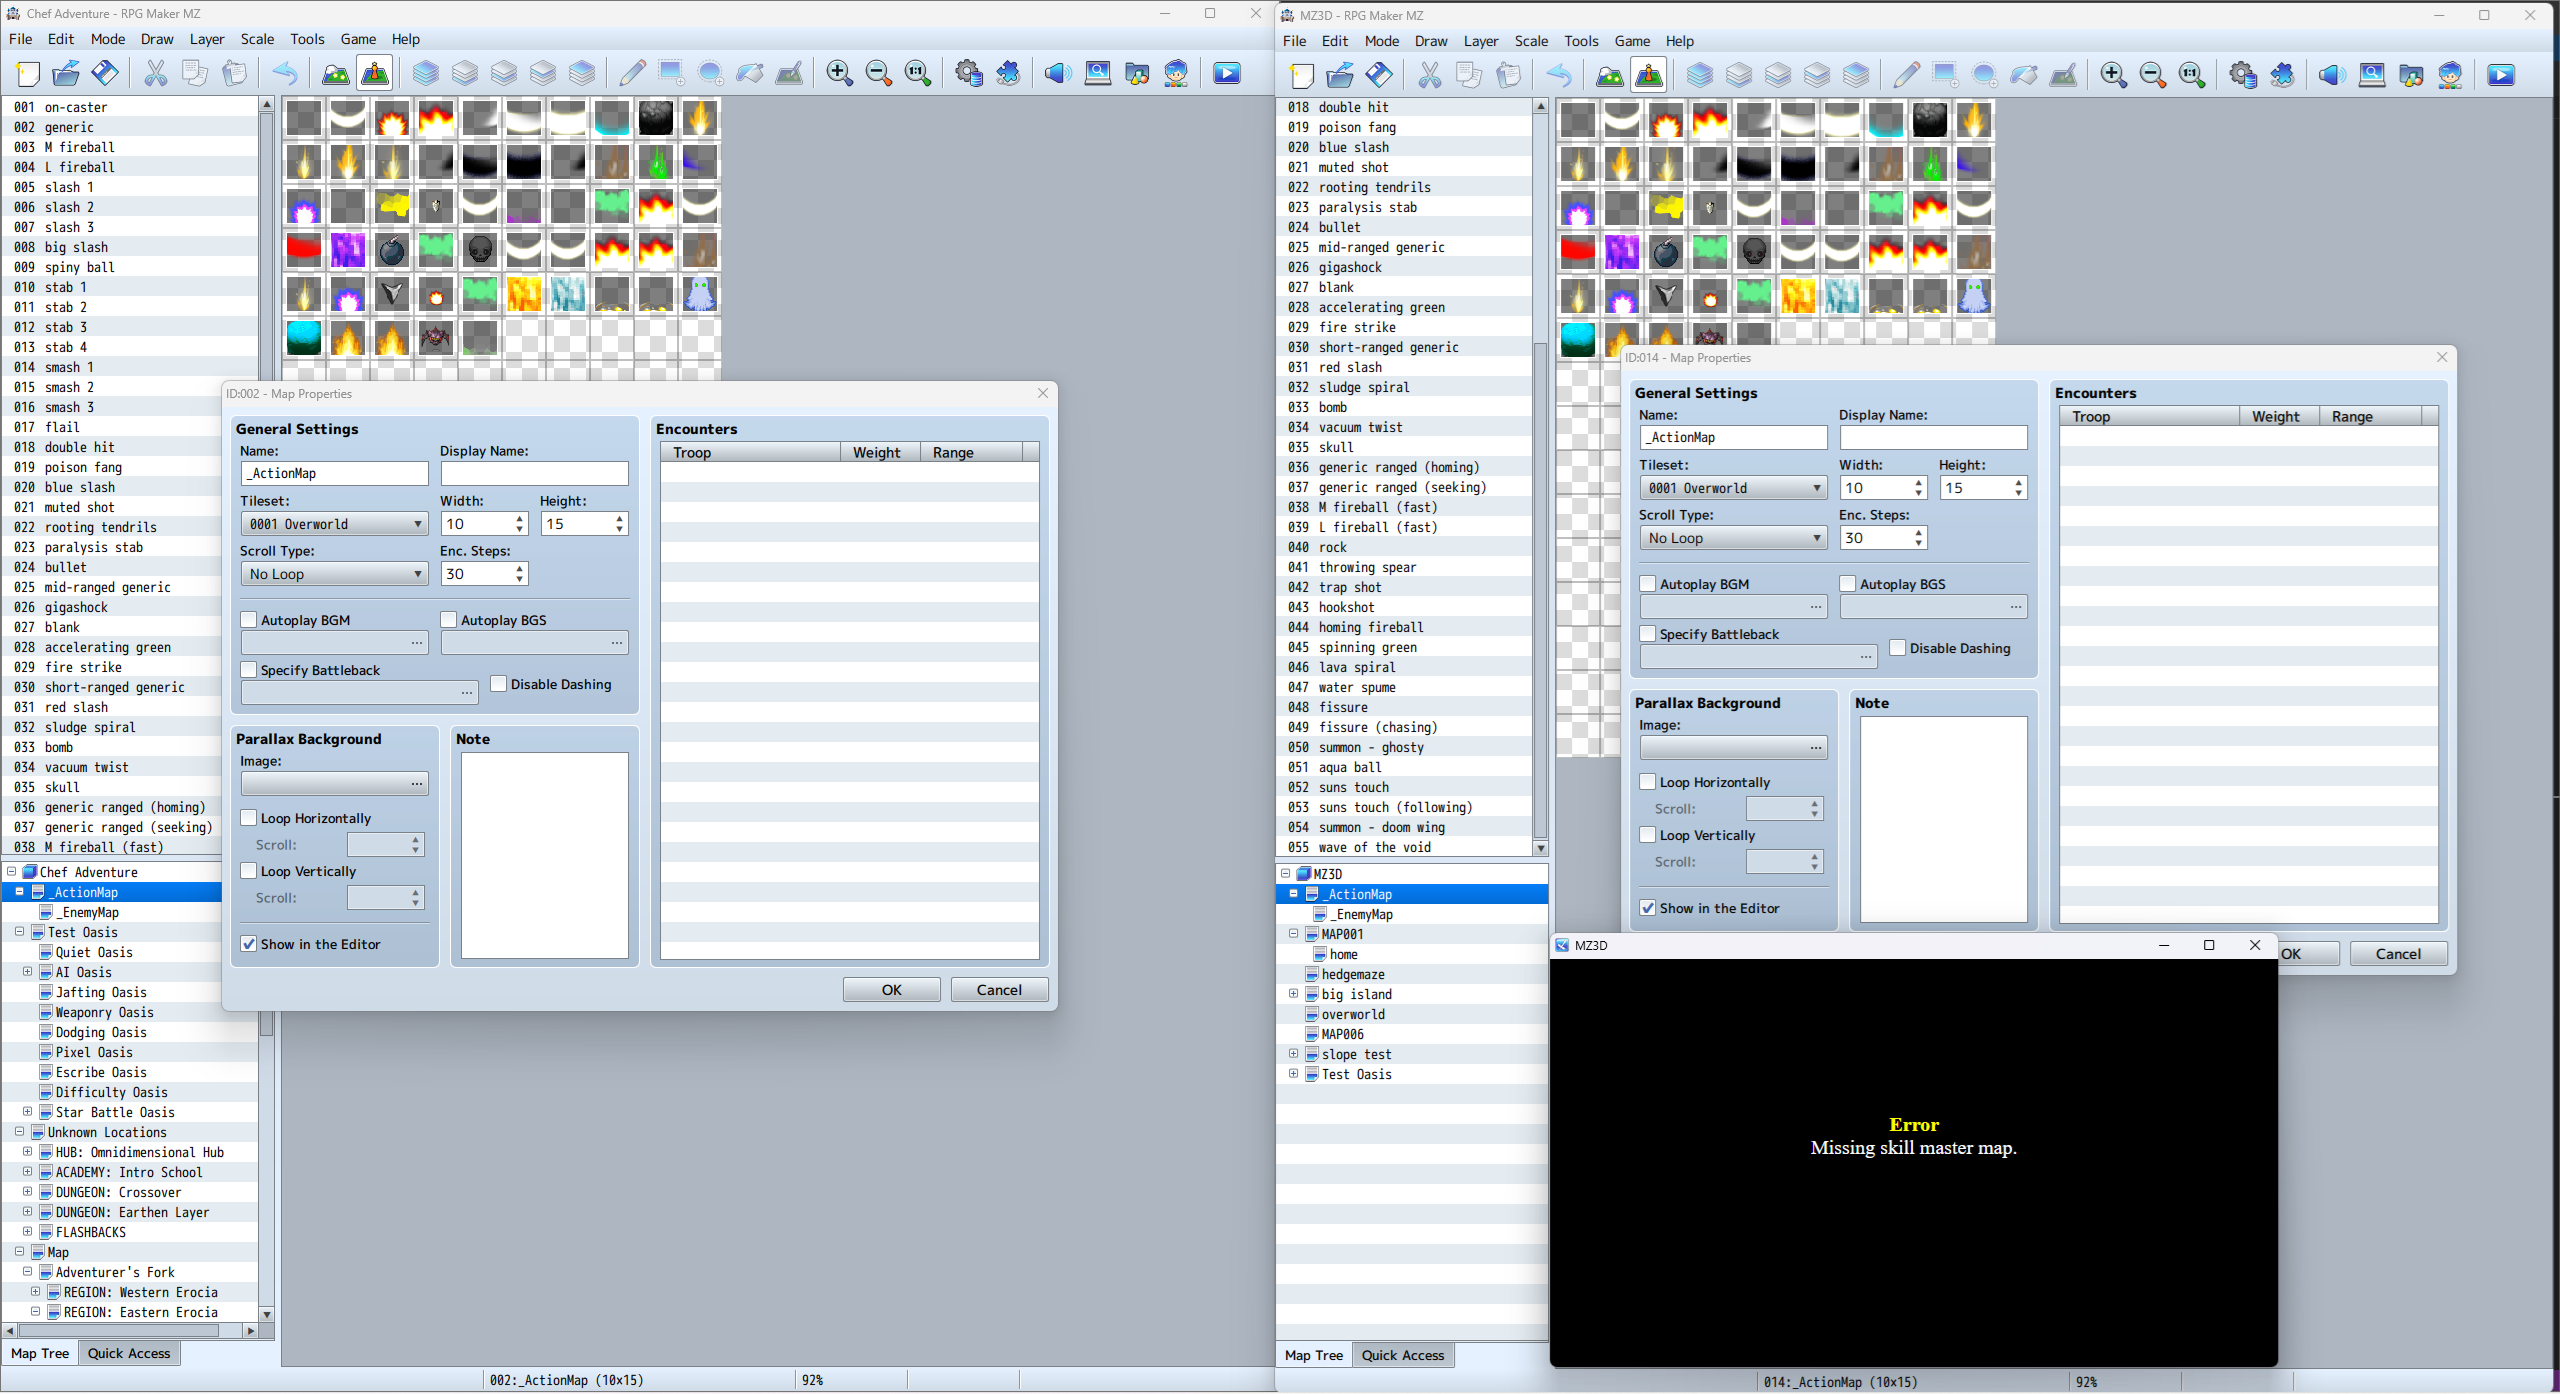Click Cancel in ID:002 Map Properties
This screenshot has width=2560, height=1394.
coord(999,990)
